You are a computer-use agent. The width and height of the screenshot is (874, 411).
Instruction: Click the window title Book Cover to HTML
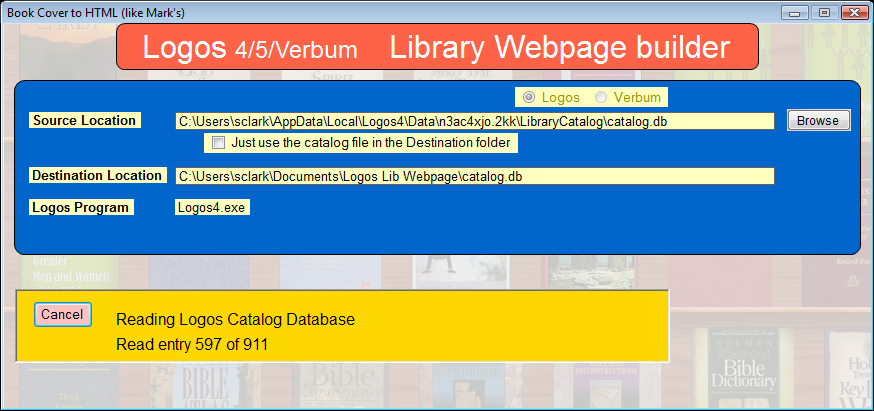coord(96,13)
